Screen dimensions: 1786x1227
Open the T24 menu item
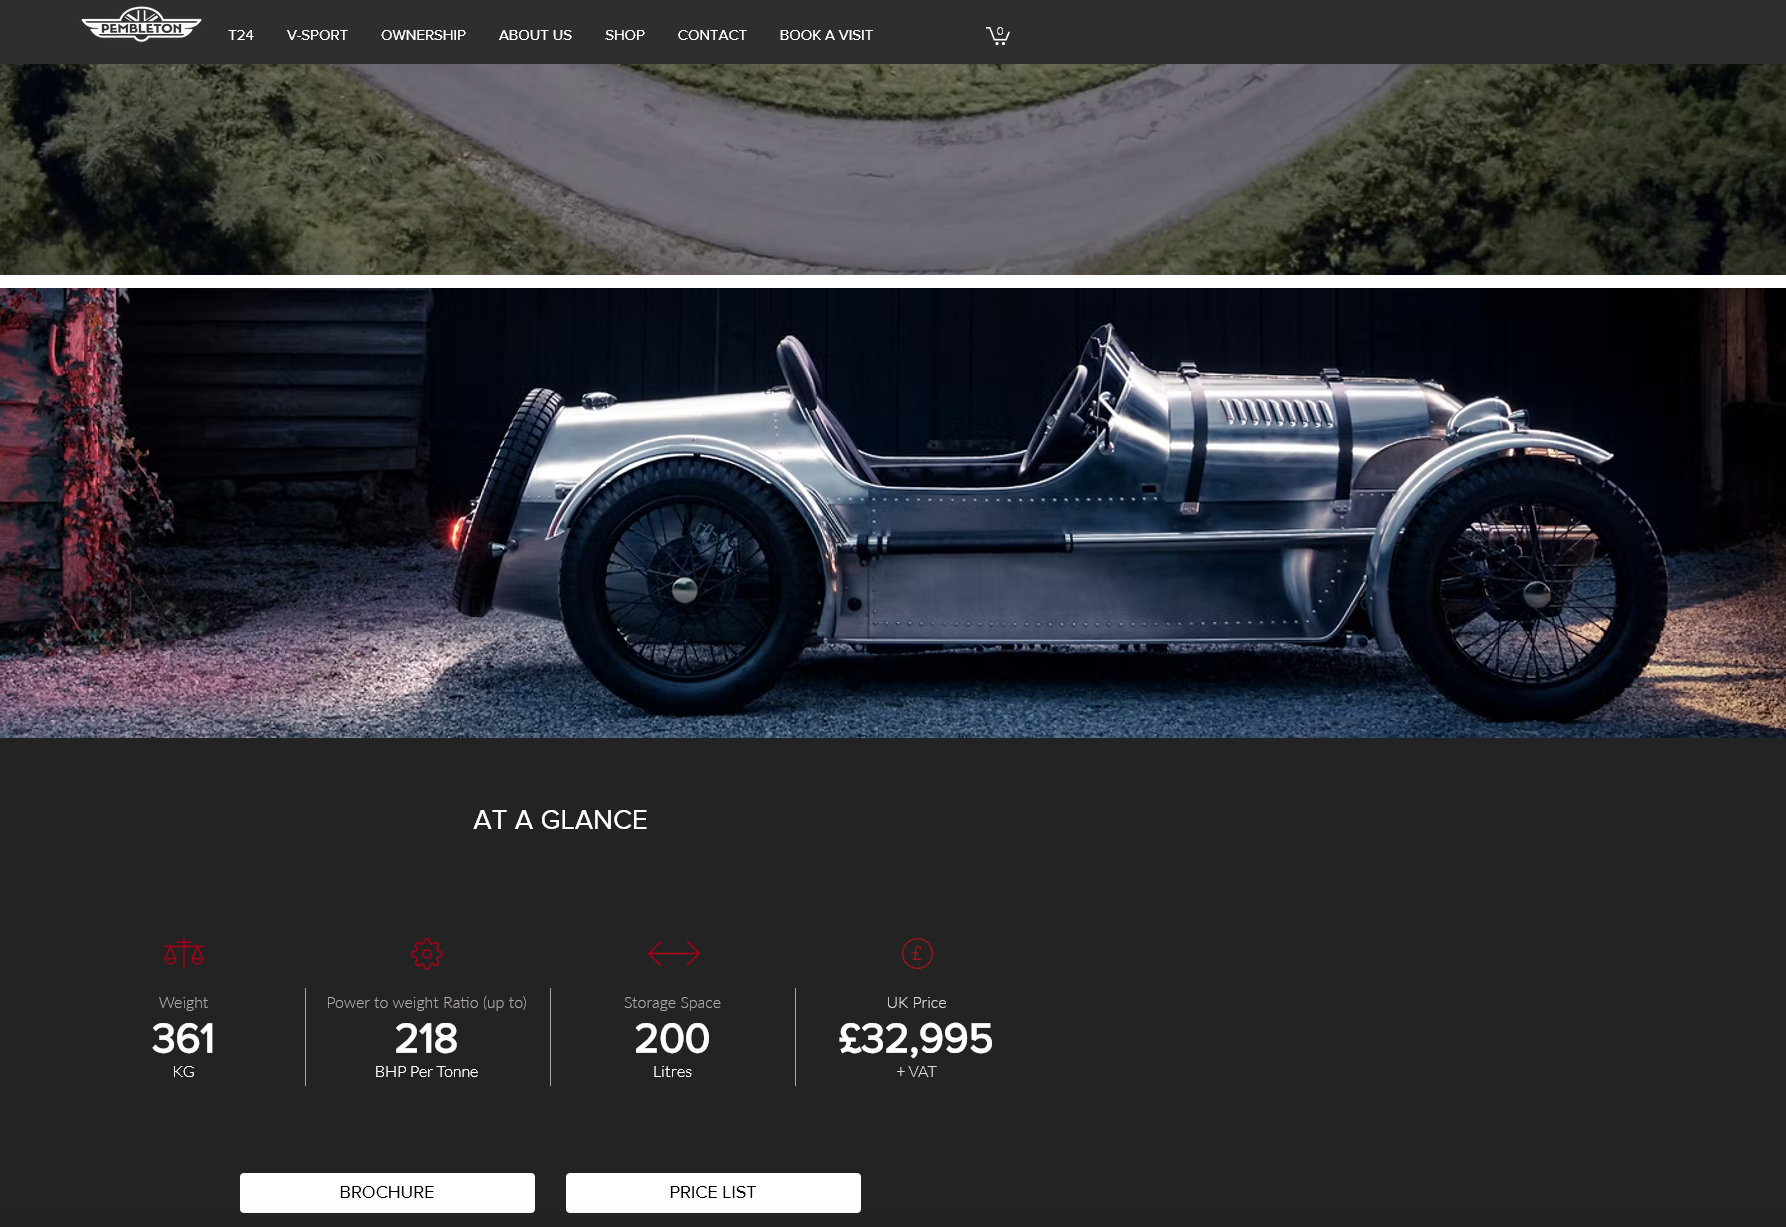241,35
